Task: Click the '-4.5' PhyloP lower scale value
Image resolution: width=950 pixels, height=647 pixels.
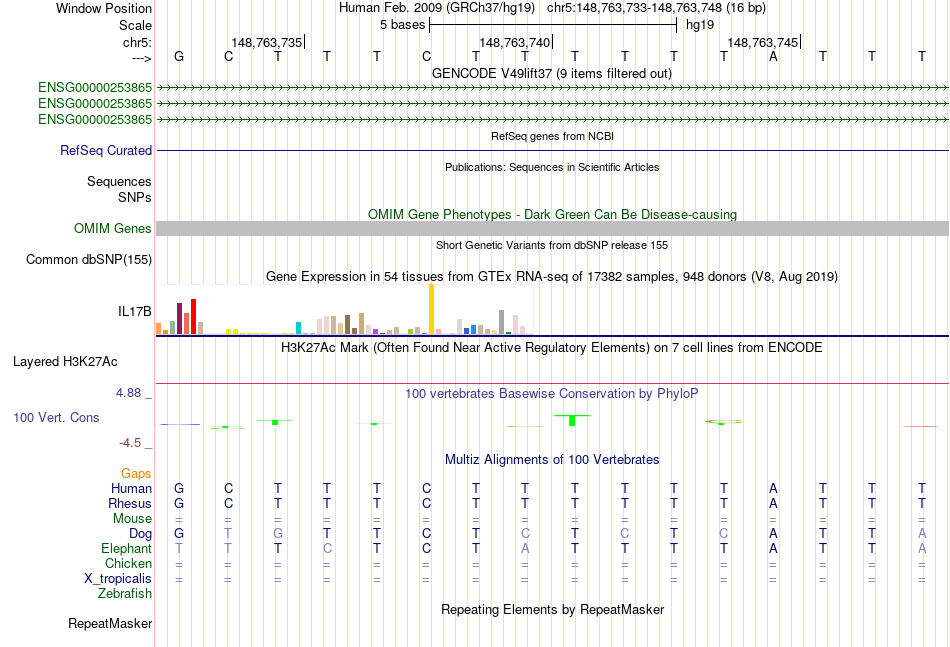Action: tap(130, 443)
